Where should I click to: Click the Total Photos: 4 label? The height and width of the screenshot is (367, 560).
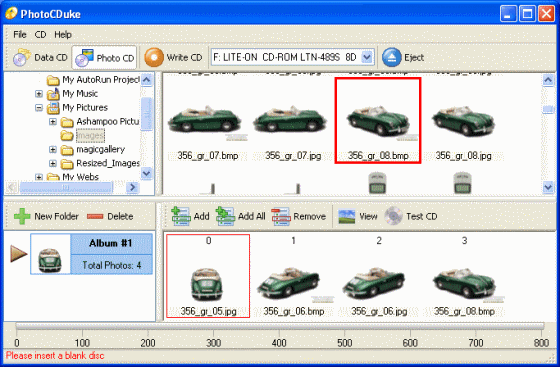(x=111, y=265)
